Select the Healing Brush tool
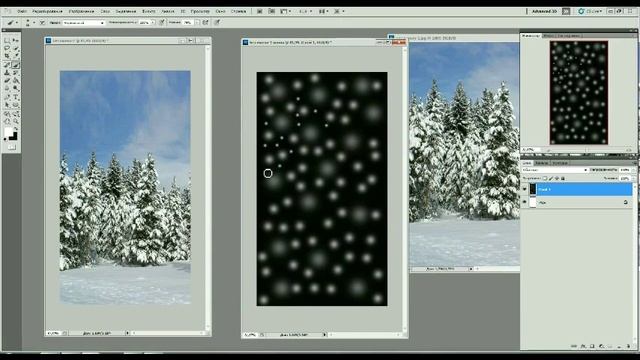This screenshot has width=640, height=360. coord(7,64)
